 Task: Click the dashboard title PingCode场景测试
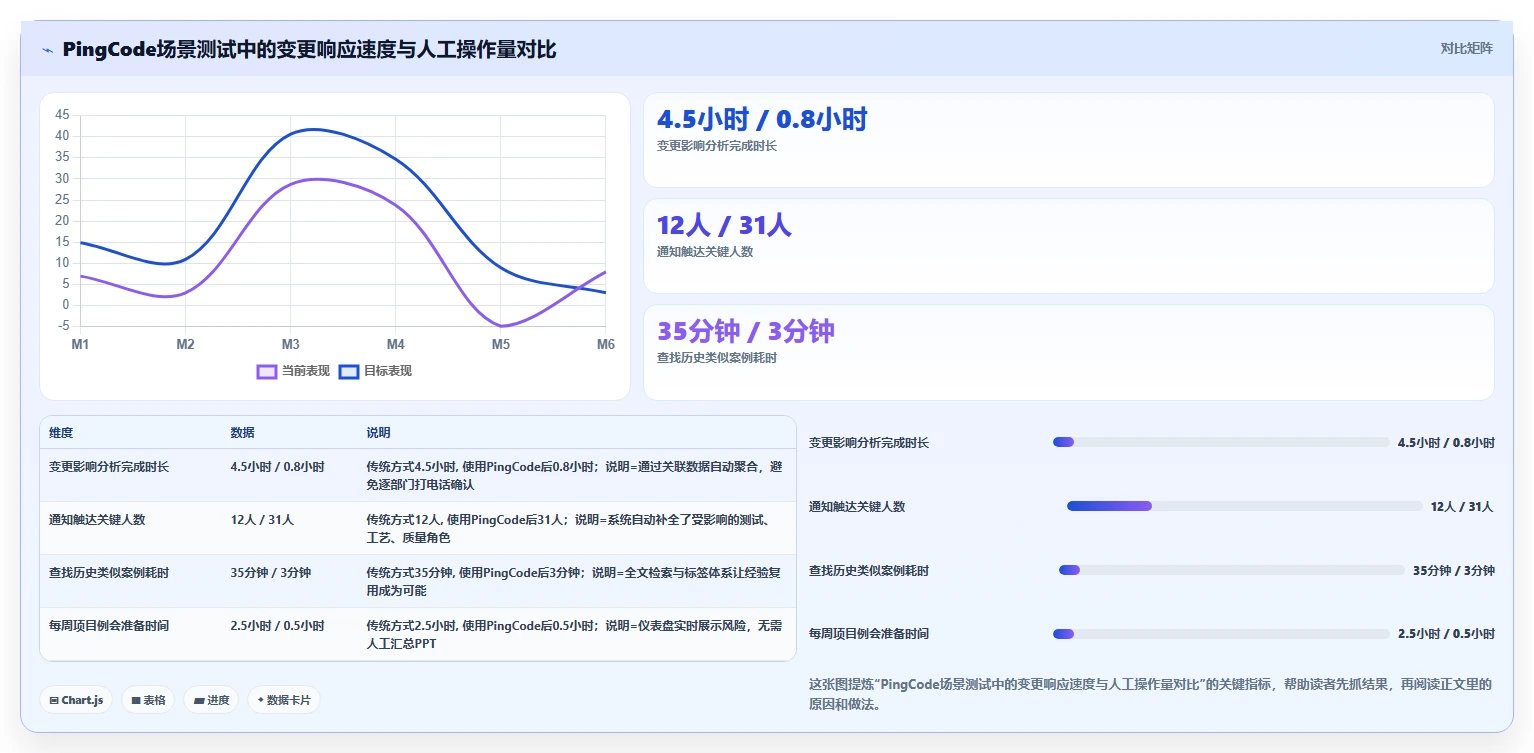click(x=309, y=50)
